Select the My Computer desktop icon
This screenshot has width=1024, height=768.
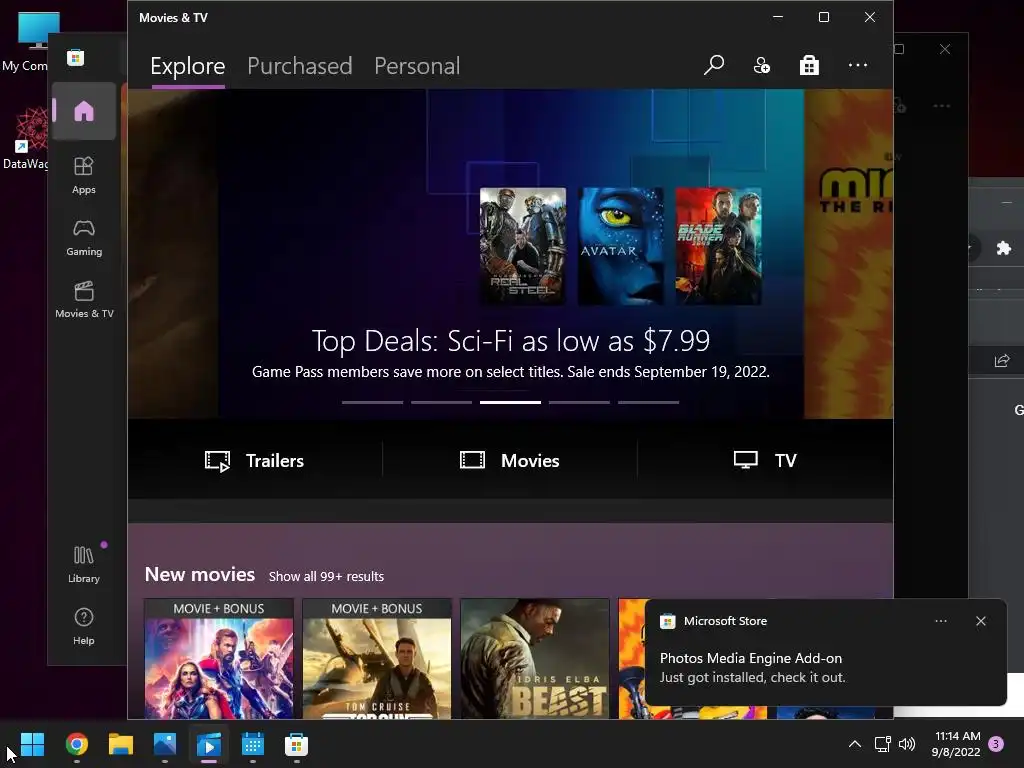[26, 42]
